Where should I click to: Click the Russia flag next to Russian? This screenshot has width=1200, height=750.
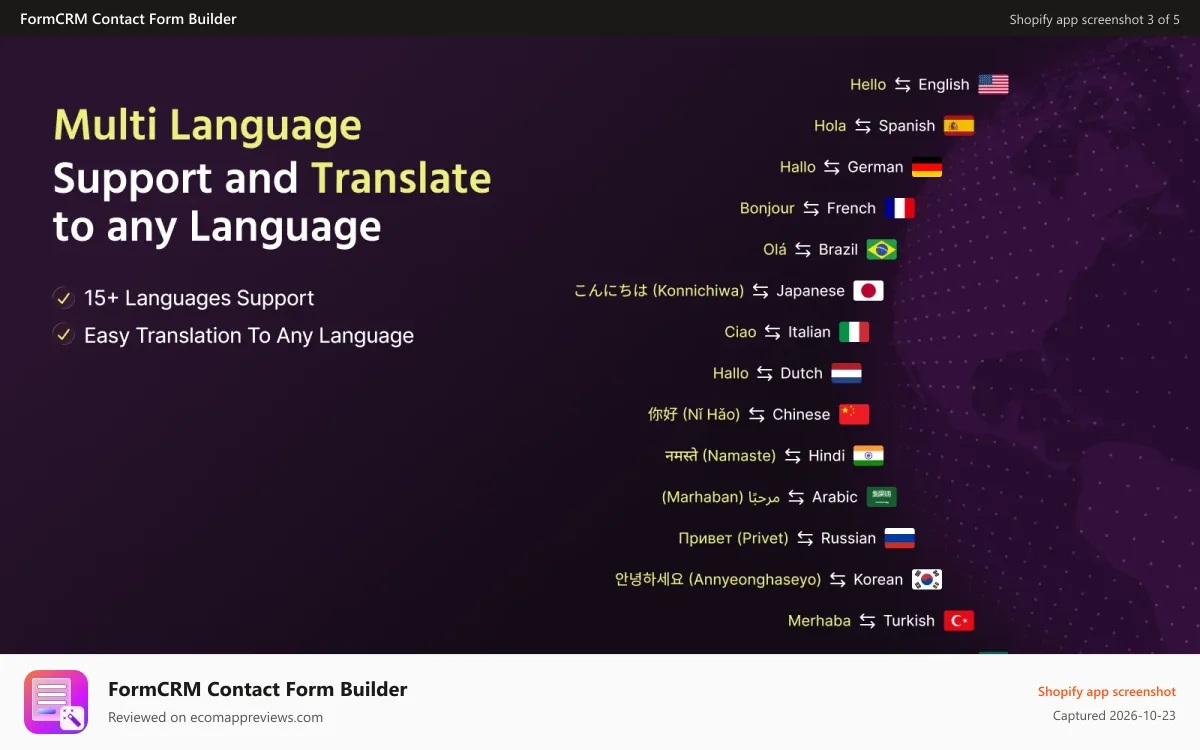[x=900, y=538]
